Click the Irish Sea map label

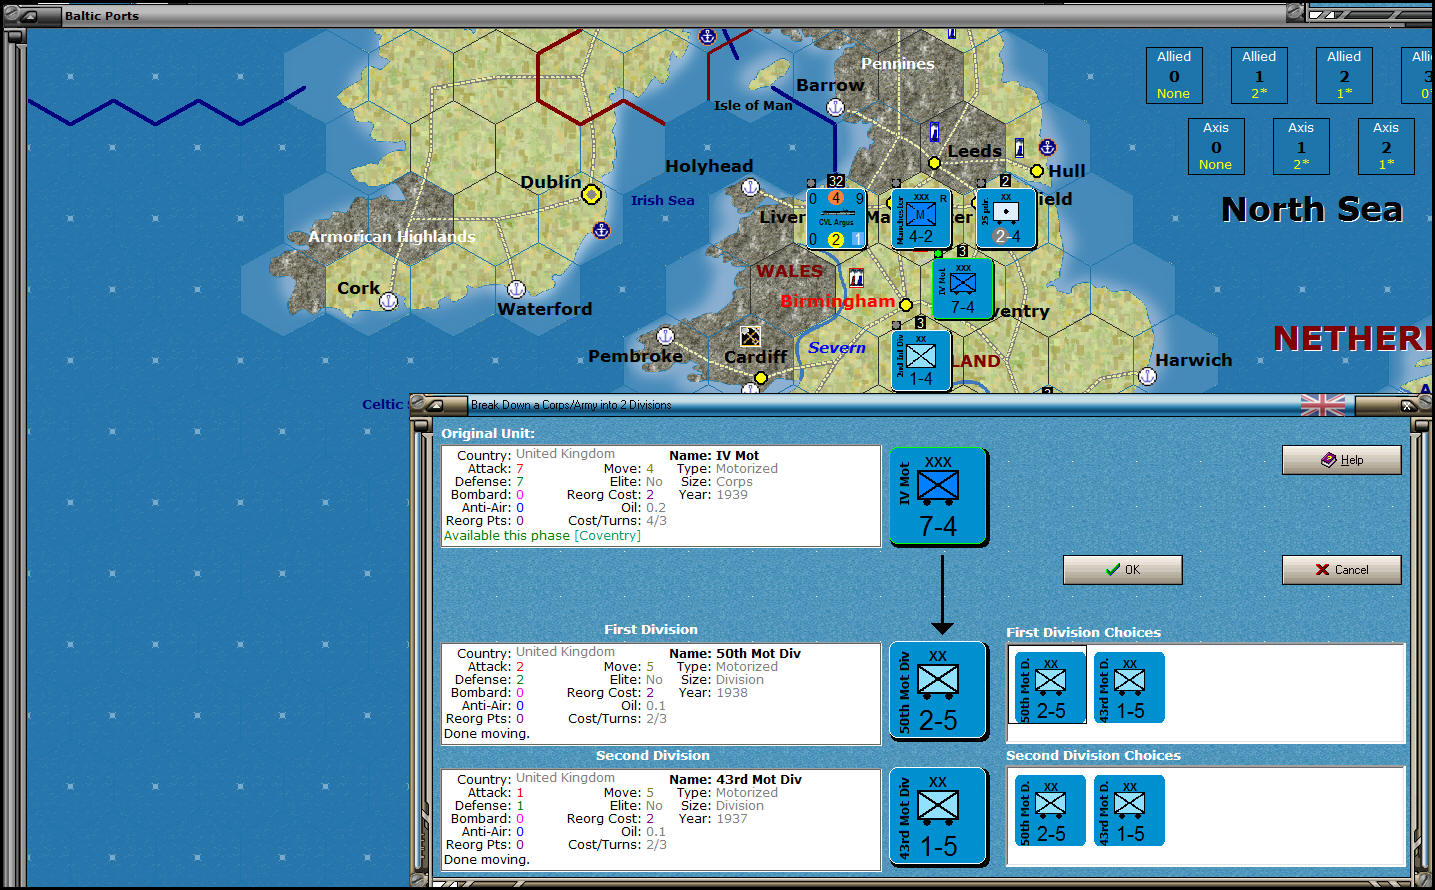click(x=662, y=200)
